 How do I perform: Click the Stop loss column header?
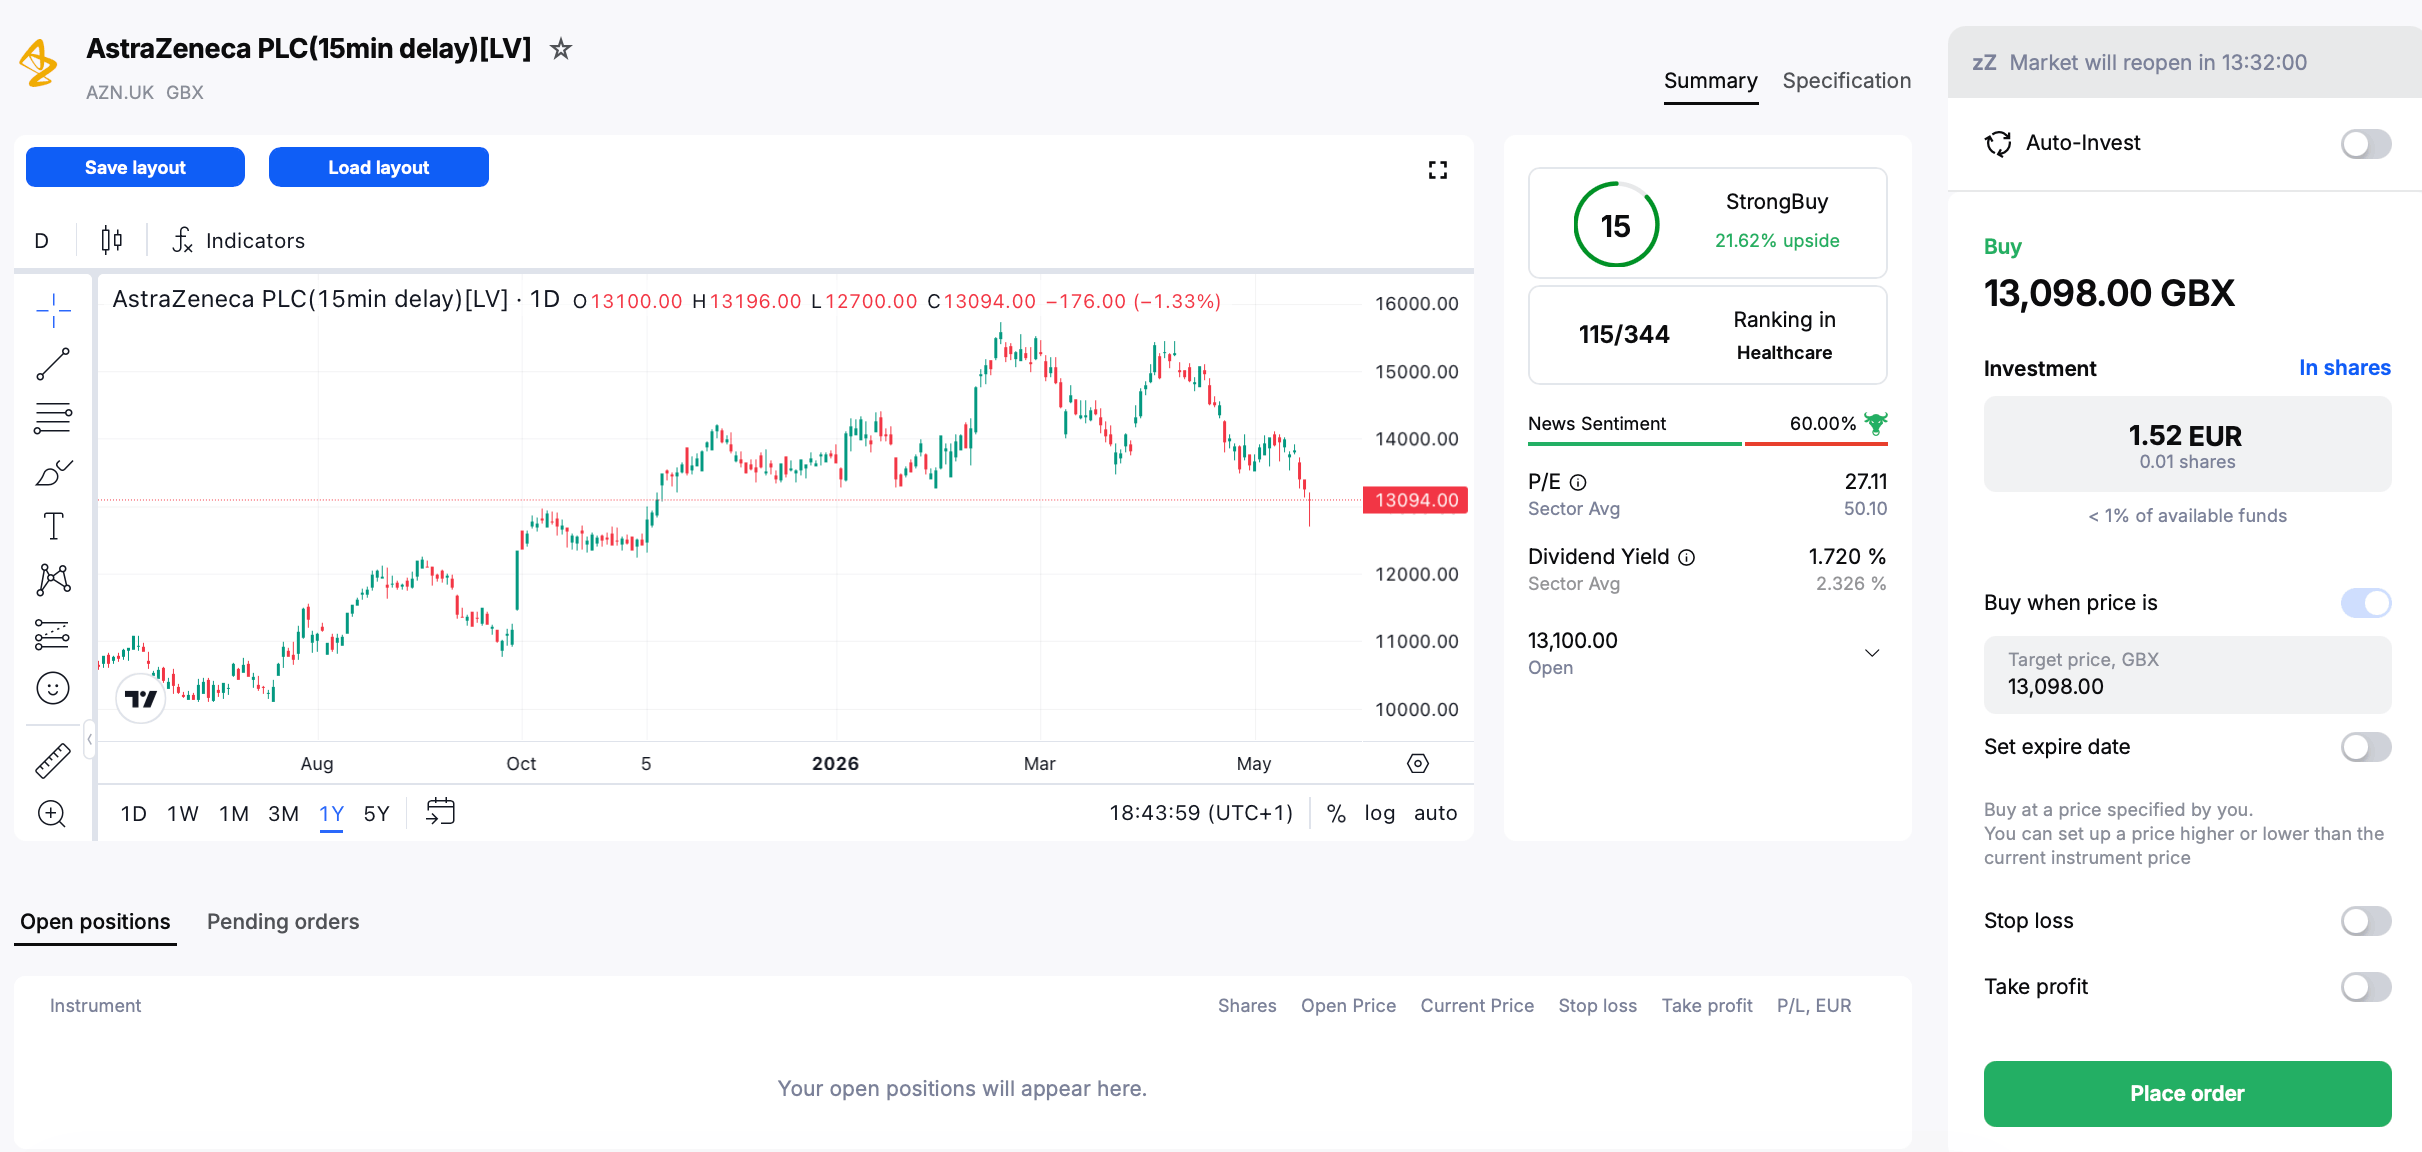(1598, 1006)
